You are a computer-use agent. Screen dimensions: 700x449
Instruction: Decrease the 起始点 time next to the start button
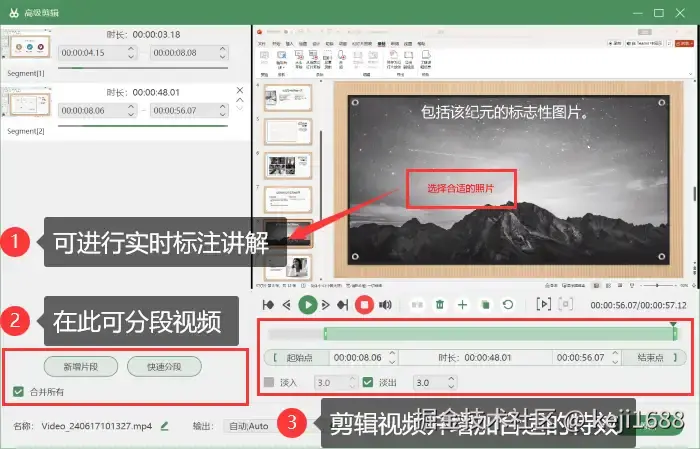[x=392, y=361]
